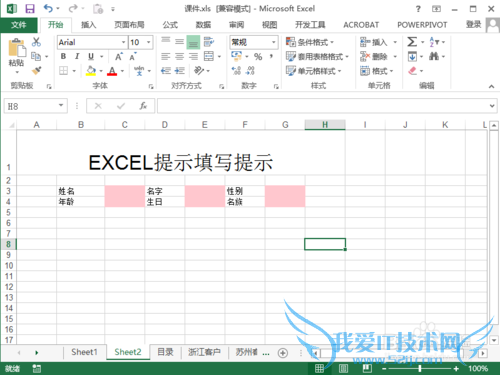This screenshot has height=375, width=500.
Task: Click the Clear eraser icon
Action: pyautogui.click(x=412, y=71)
